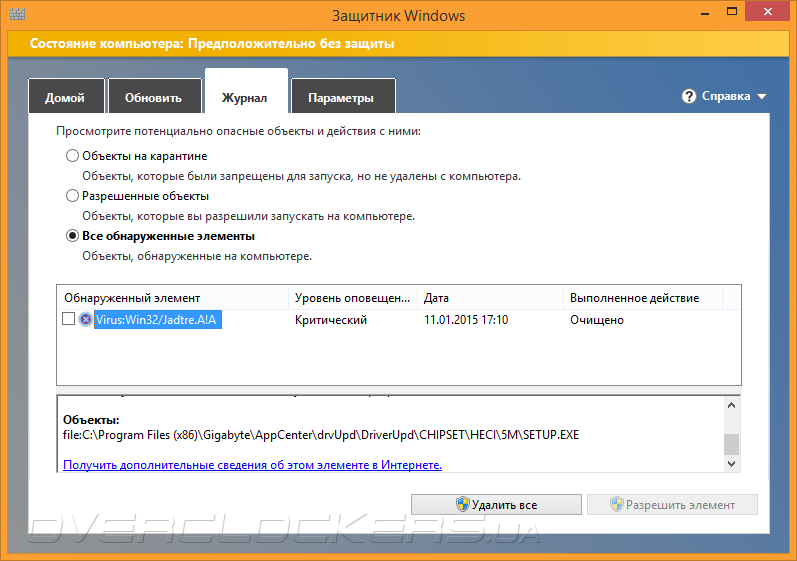The image size is (797, 561).
Task: Go to the Параметры tab
Action: coord(343,97)
